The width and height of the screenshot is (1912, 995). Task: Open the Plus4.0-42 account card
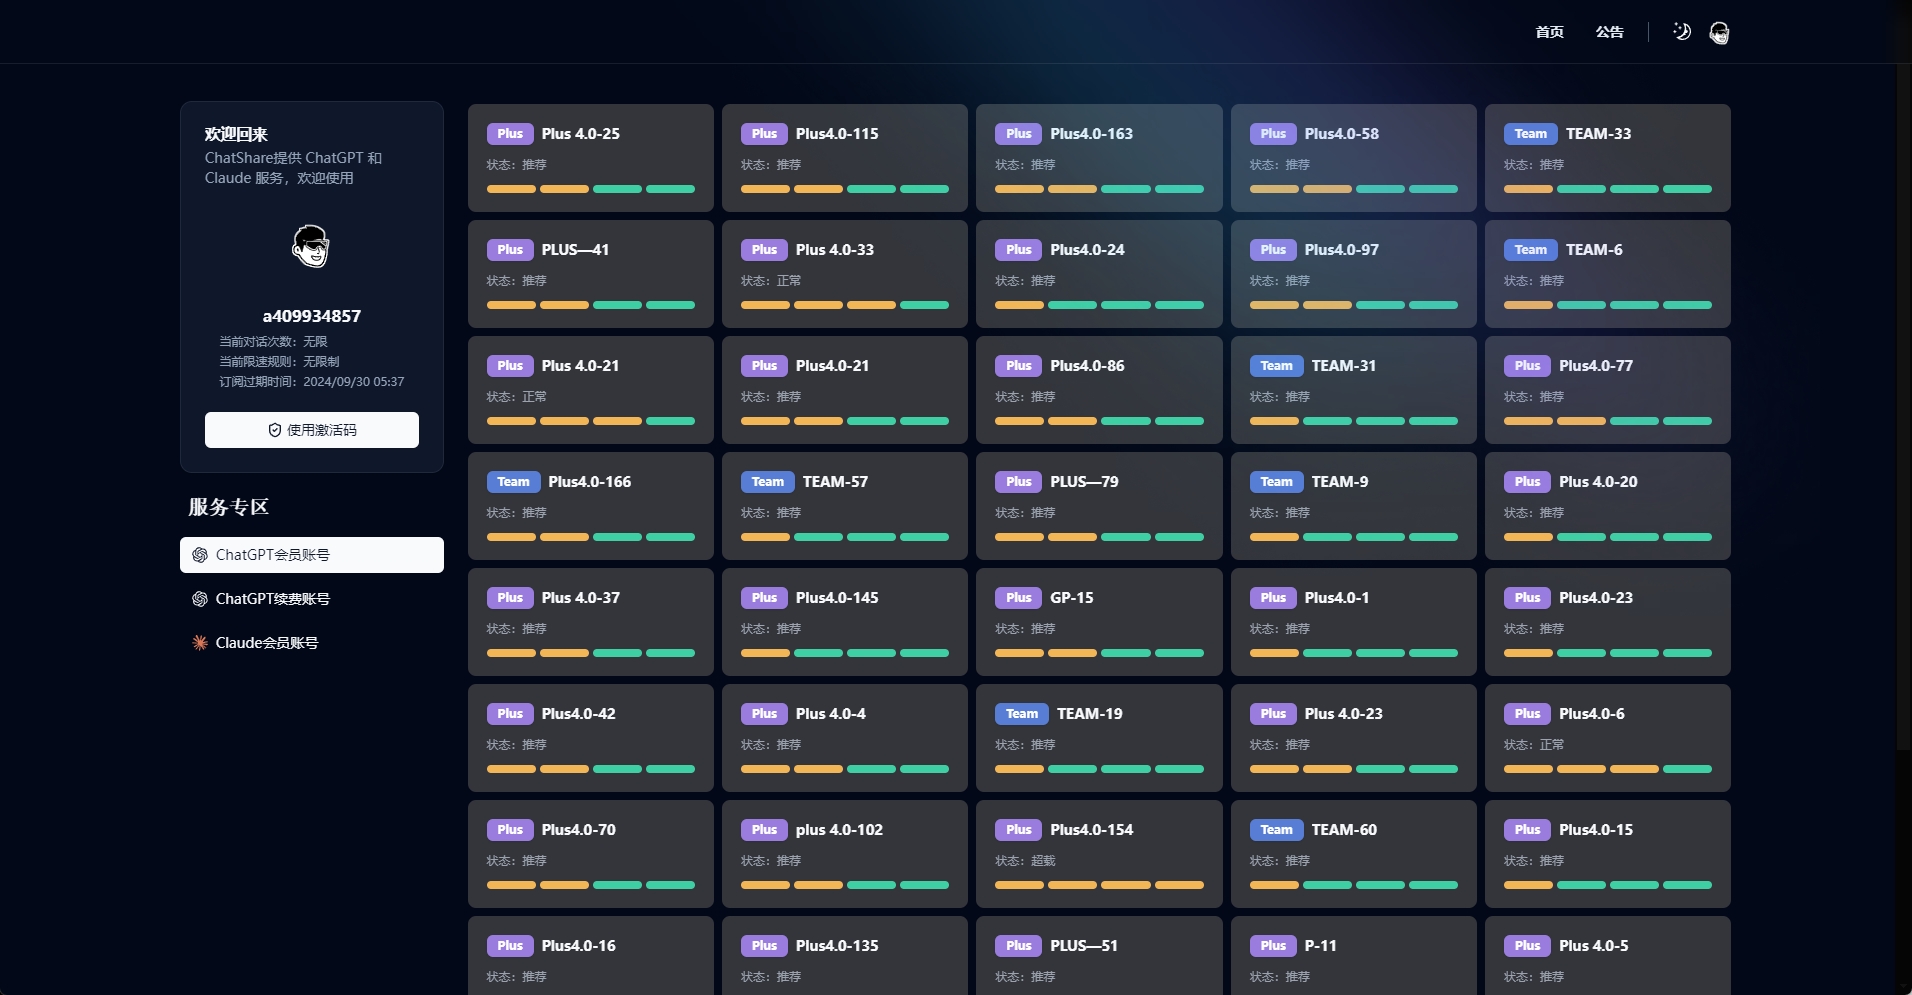click(591, 738)
